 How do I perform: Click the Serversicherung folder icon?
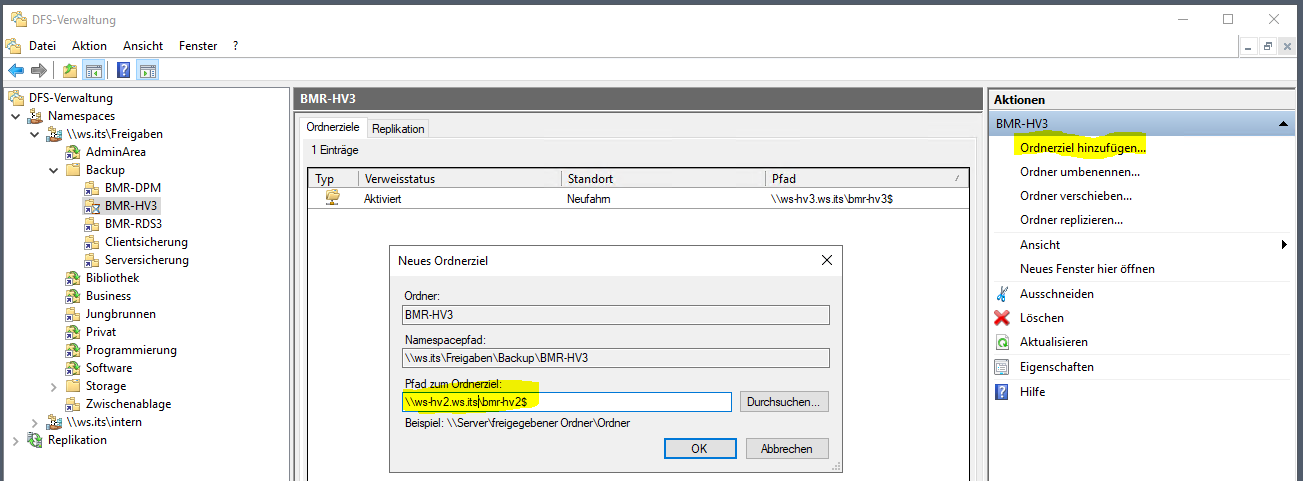(92, 260)
